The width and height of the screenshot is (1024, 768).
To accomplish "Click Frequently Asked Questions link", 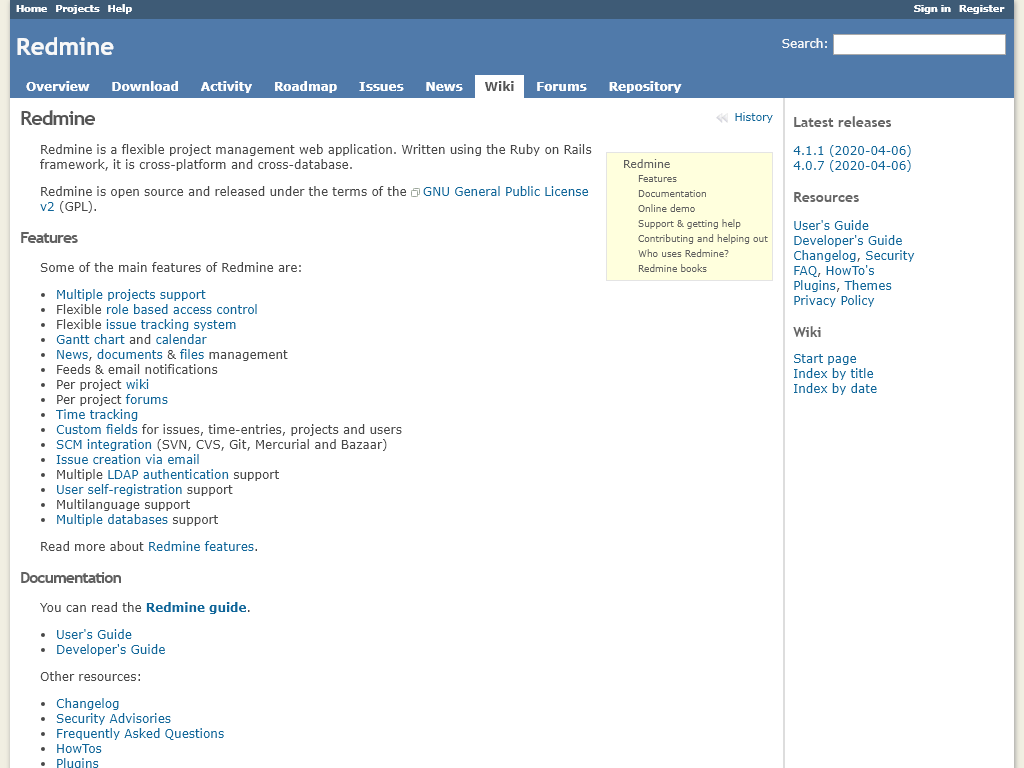I will tap(140, 733).
